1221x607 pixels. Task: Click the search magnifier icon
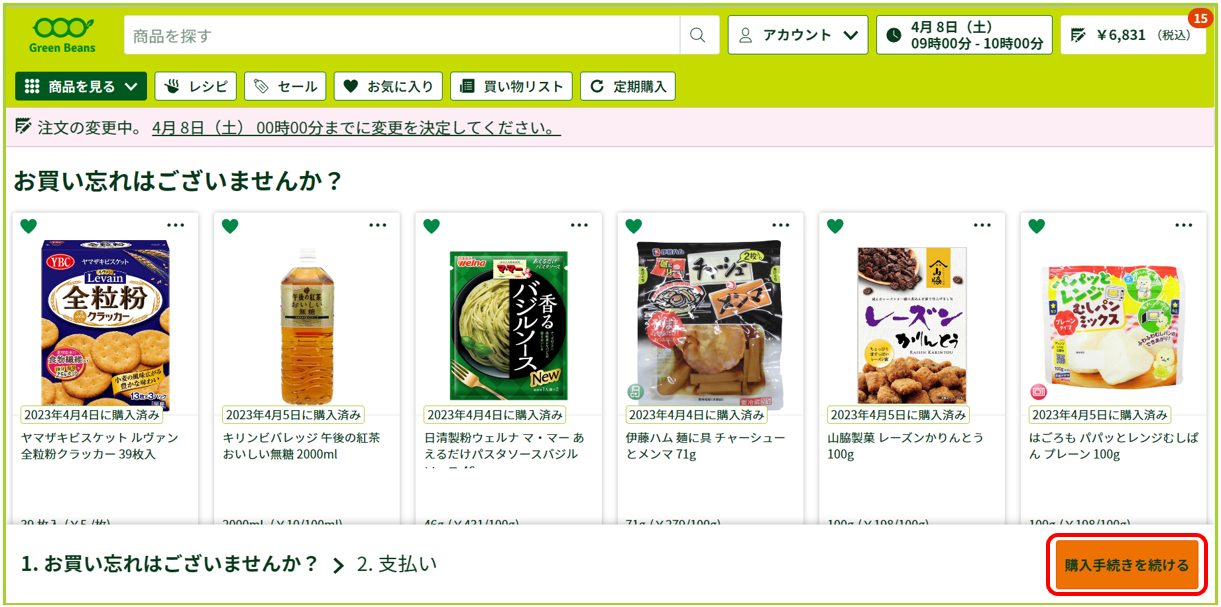coord(698,35)
